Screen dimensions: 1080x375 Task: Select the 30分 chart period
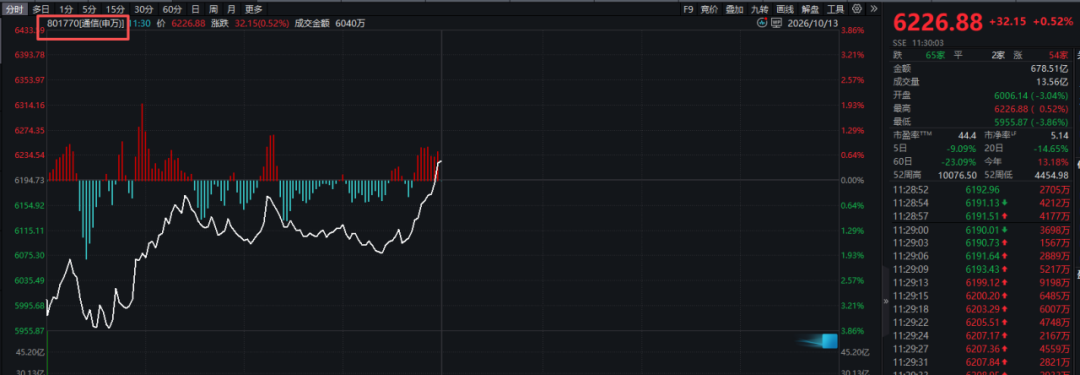coord(143,9)
